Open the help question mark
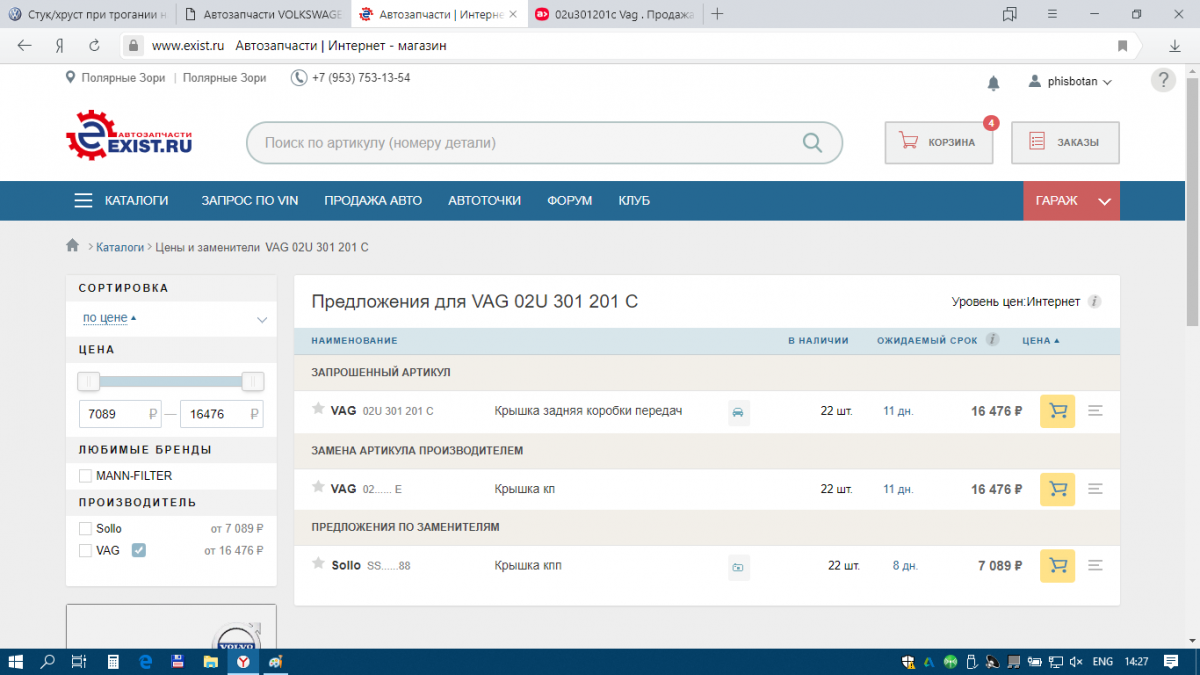This screenshot has height=675, width=1200. 1163,80
